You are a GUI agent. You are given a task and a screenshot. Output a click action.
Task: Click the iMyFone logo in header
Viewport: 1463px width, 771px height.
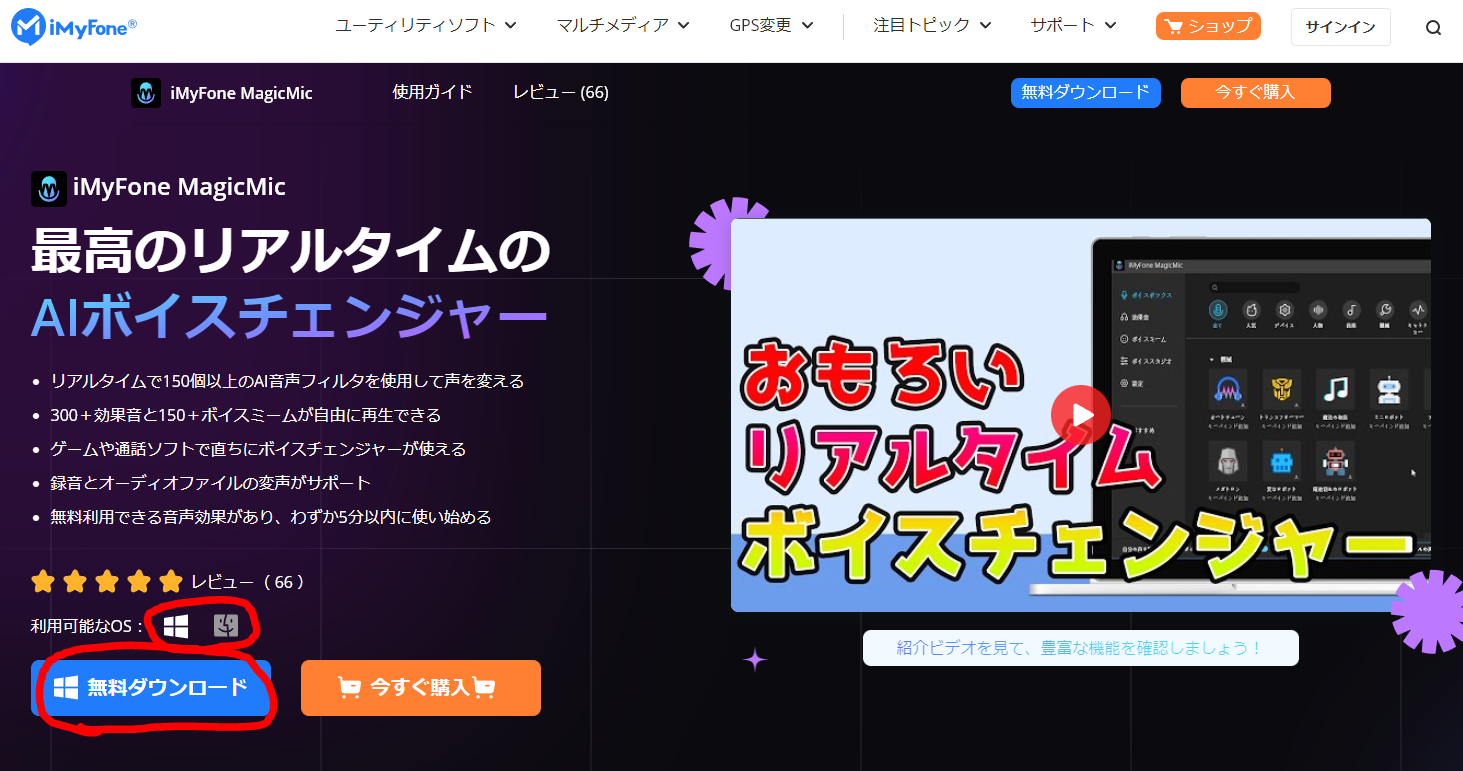pyautogui.click(x=73, y=26)
